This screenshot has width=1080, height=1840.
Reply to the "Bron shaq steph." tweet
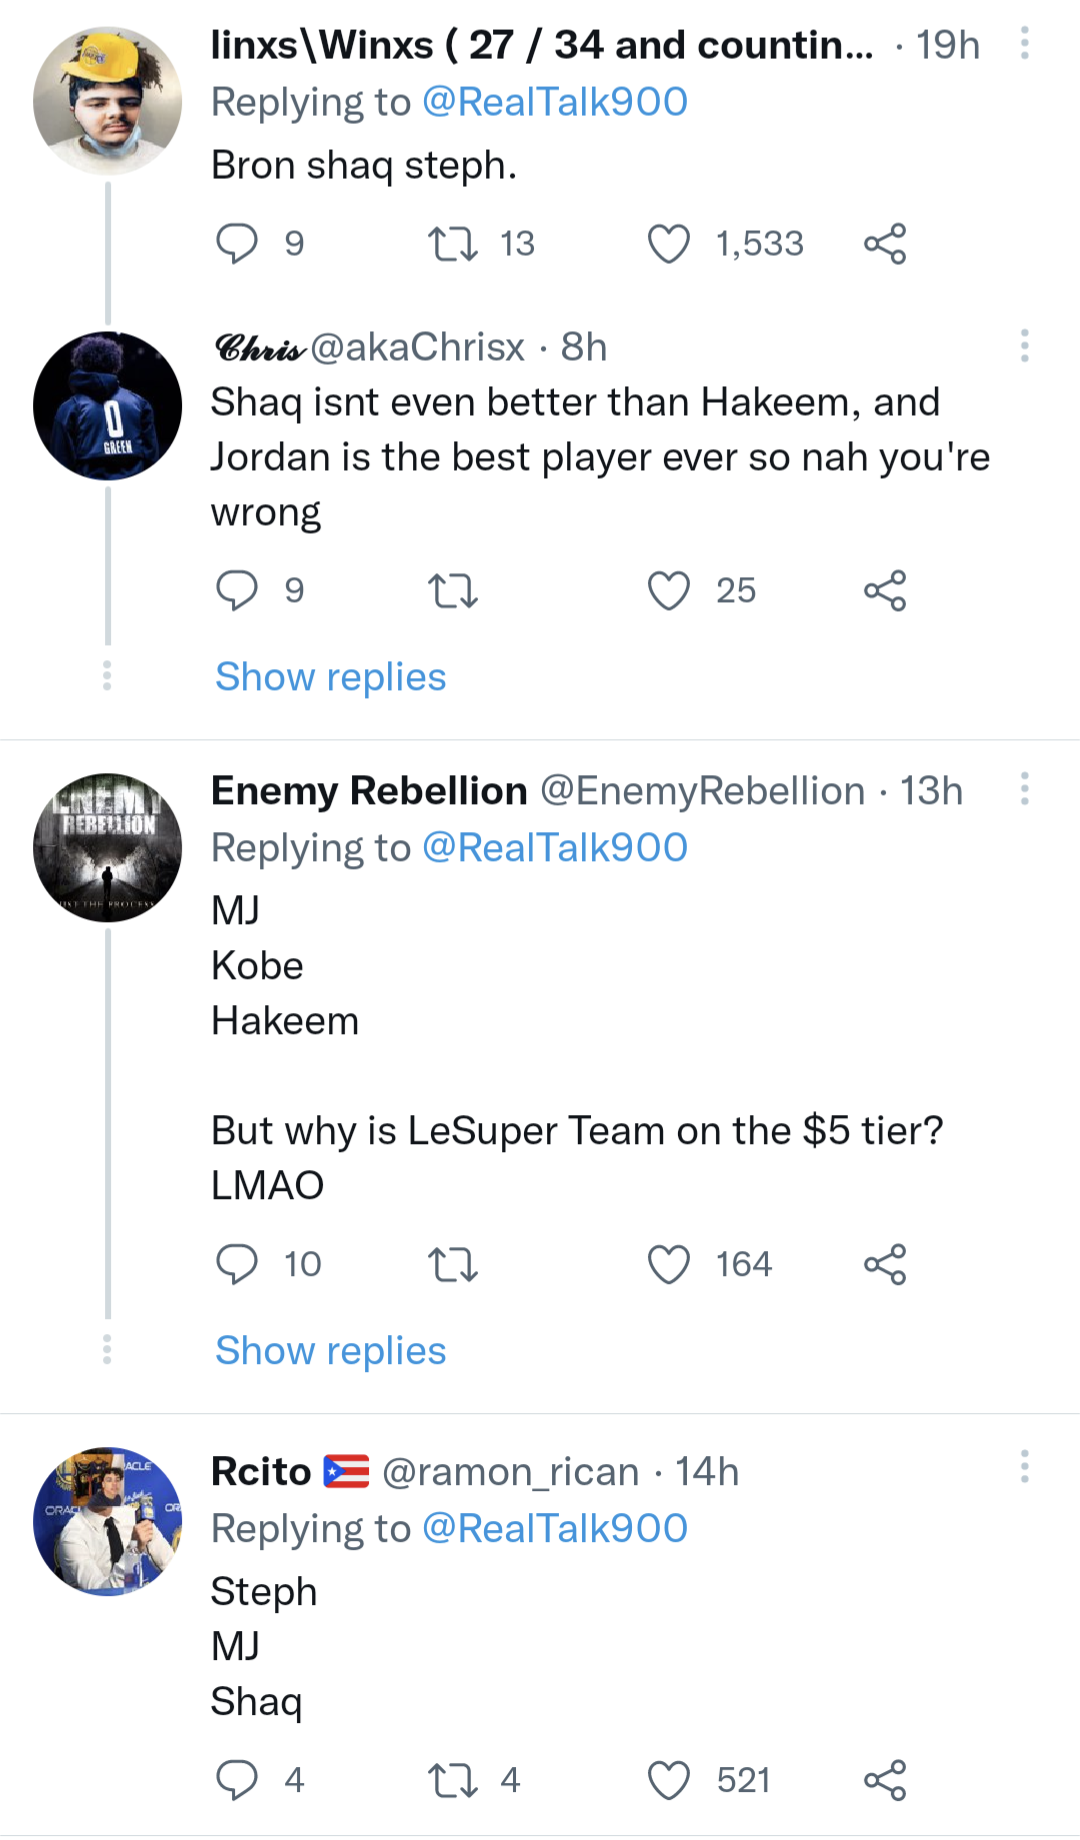237,244
